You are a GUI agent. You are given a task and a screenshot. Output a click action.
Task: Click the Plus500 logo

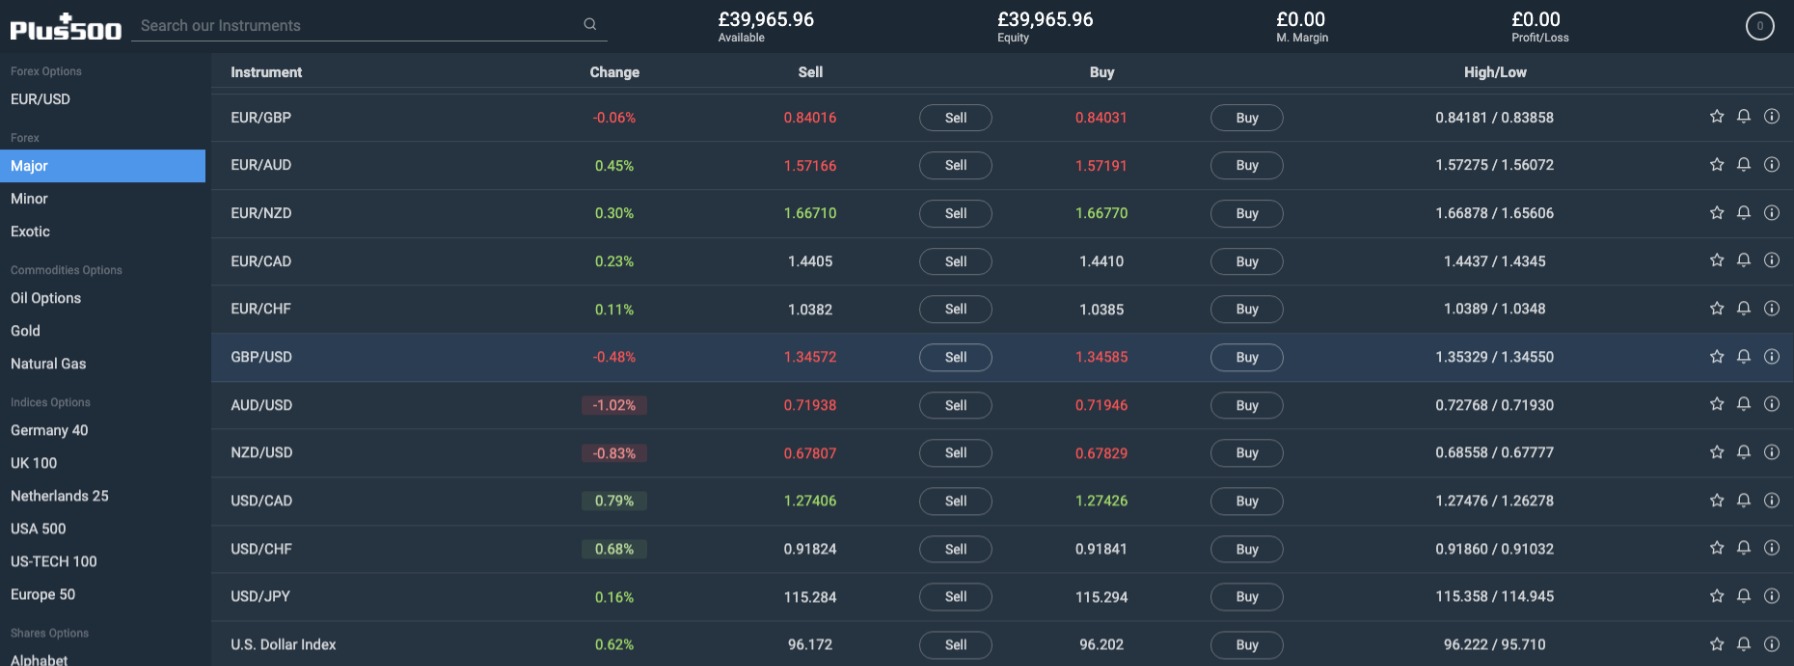coord(66,27)
